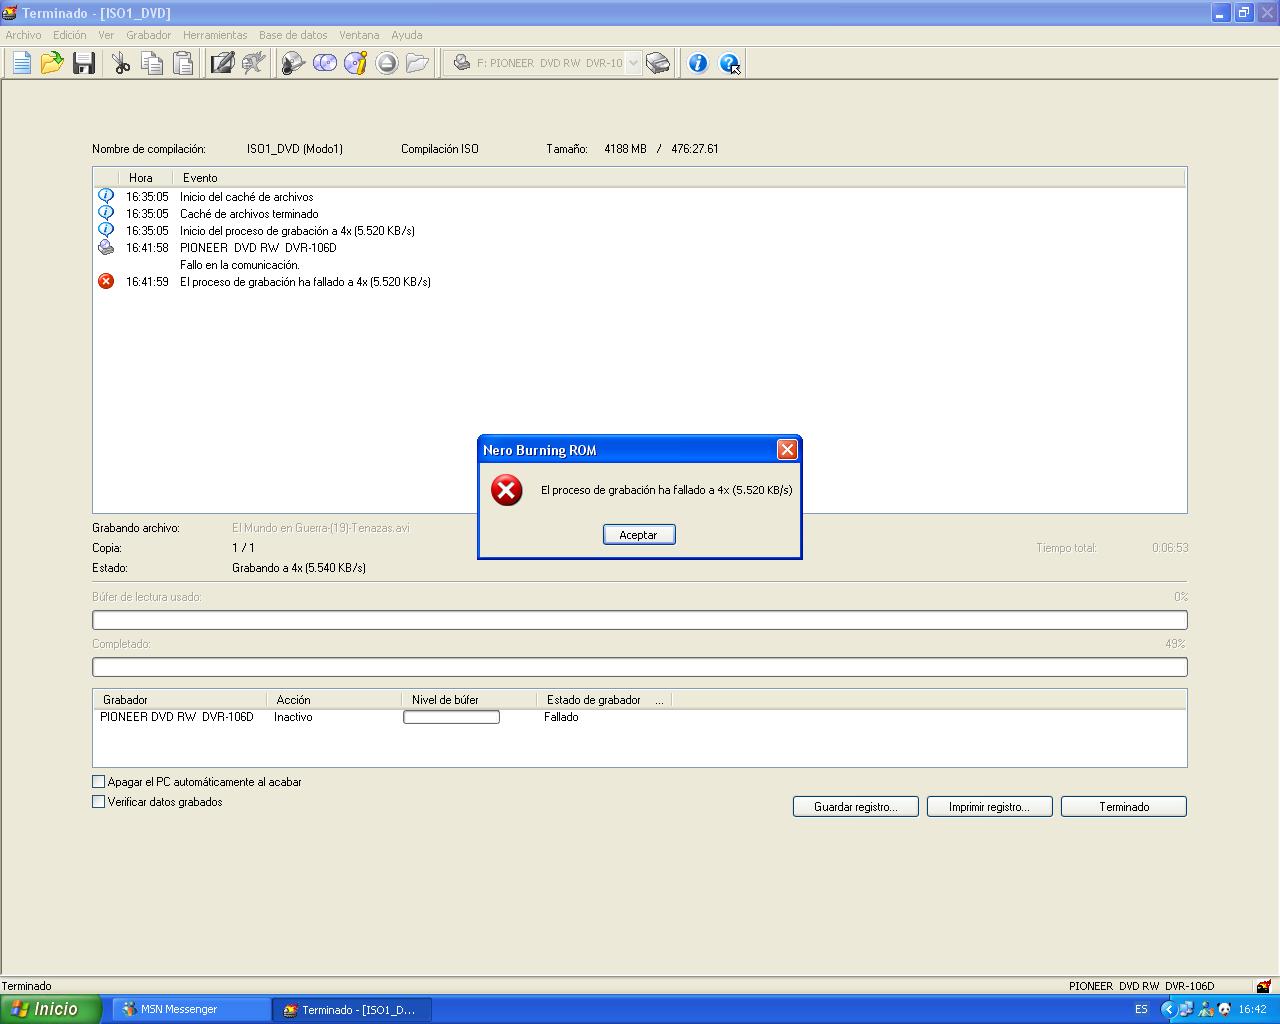Screen dimensions: 1280x1024
Task: Select the 'Fallo en la comunicación.' log line
Action: point(240,265)
